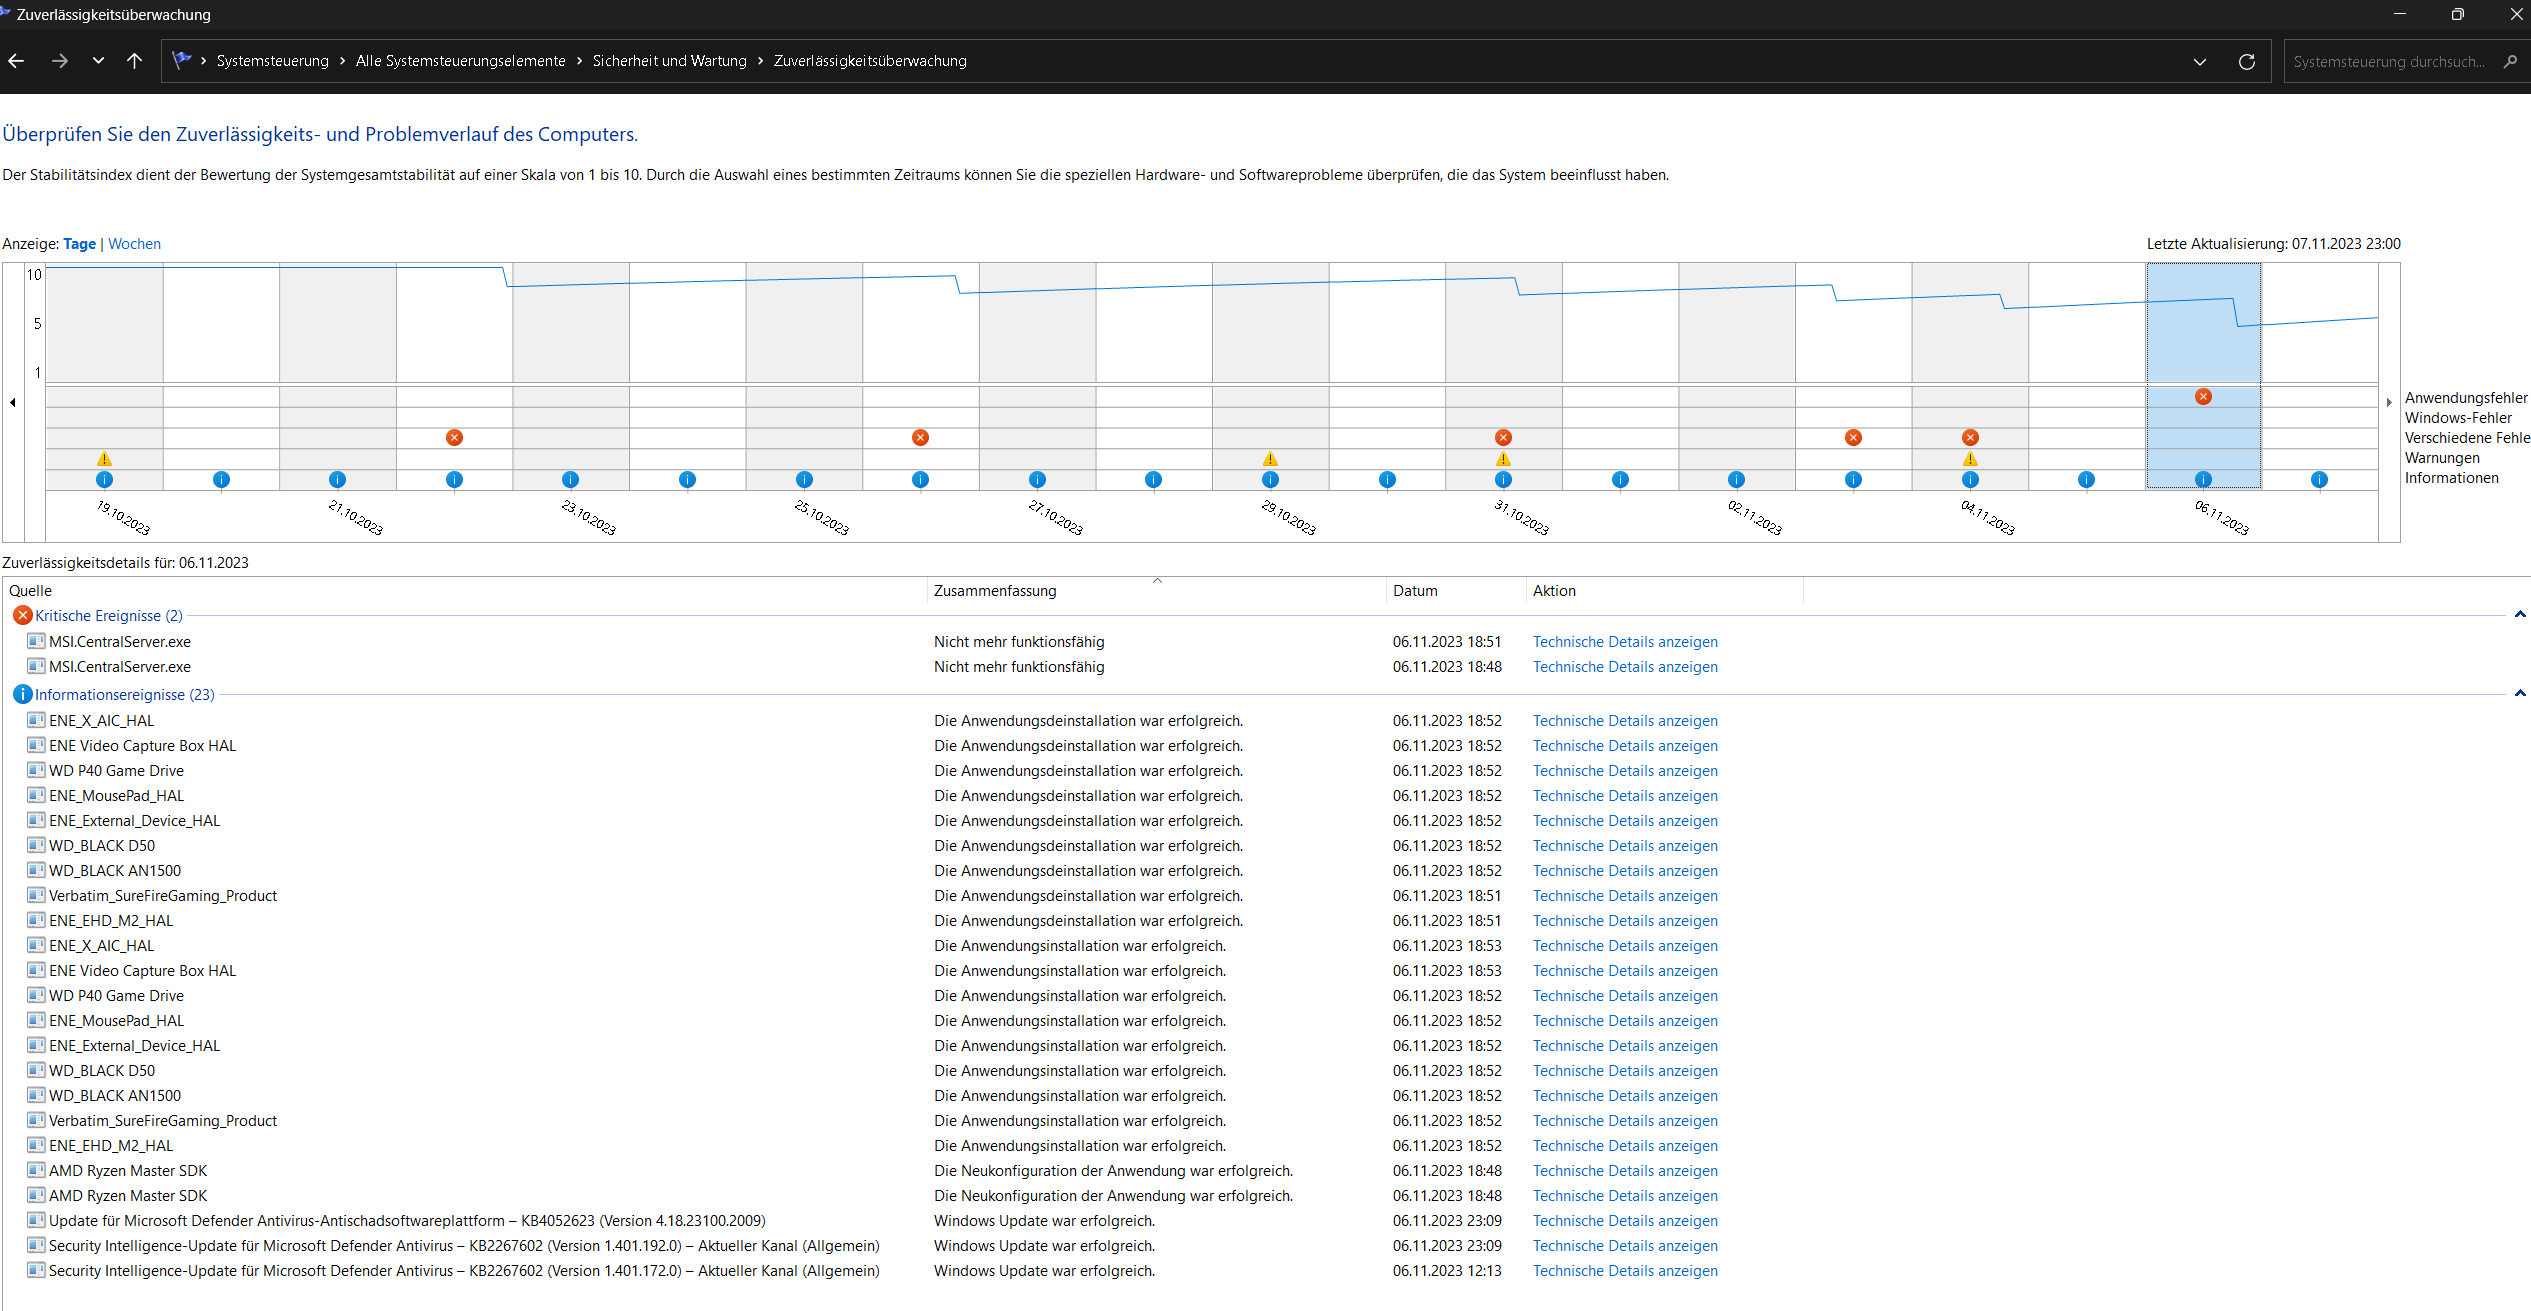Open the address bar history dropdown
This screenshot has height=1311, width=2531.
2199,62
